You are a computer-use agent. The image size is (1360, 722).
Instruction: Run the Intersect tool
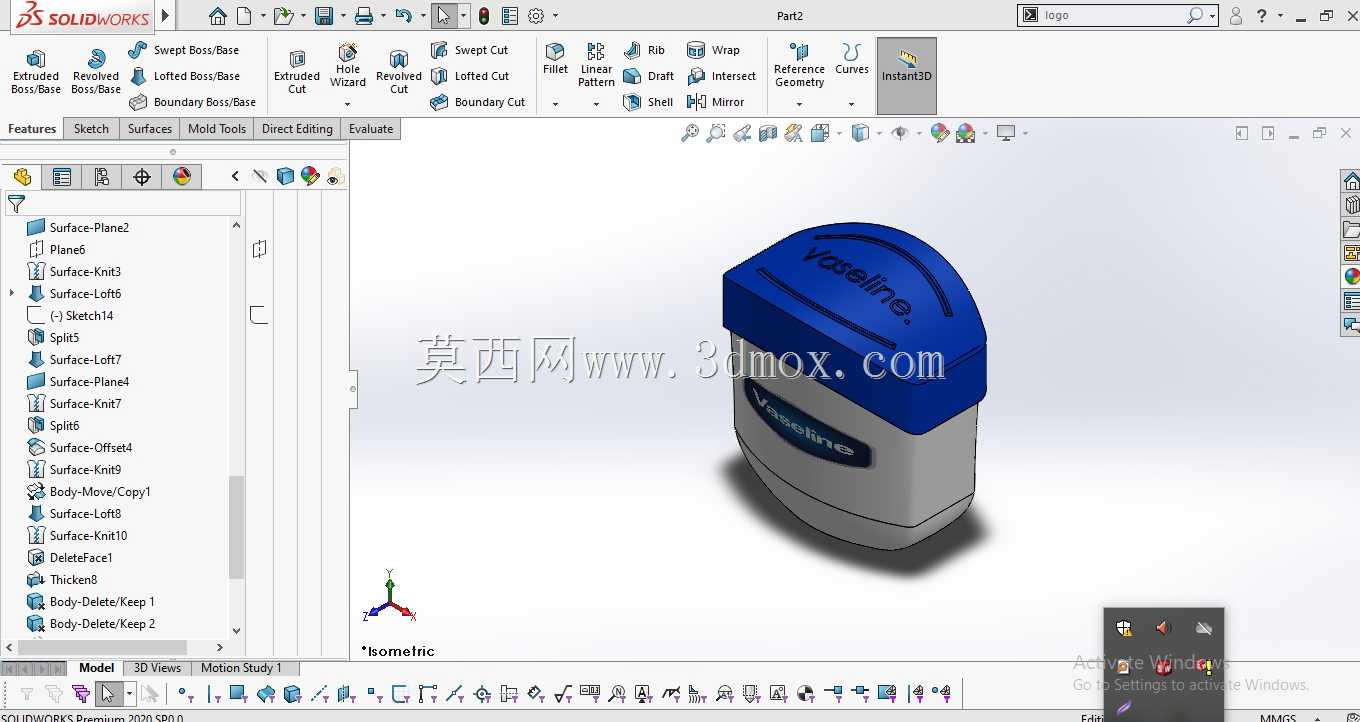coord(722,76)
